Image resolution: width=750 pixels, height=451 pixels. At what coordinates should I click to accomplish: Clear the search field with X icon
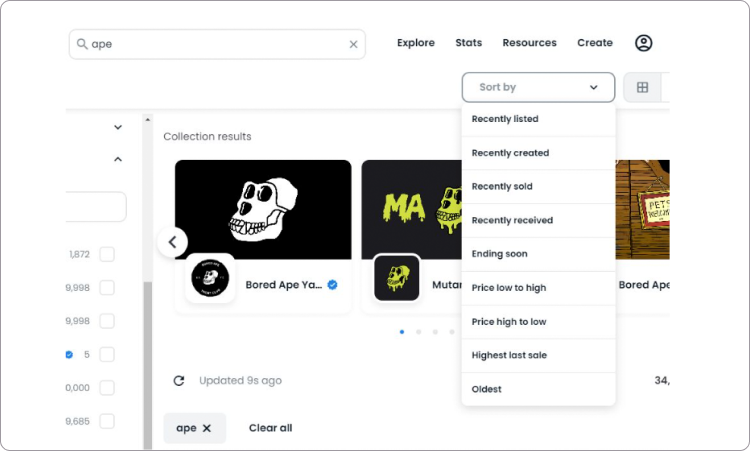click(353, 44)
